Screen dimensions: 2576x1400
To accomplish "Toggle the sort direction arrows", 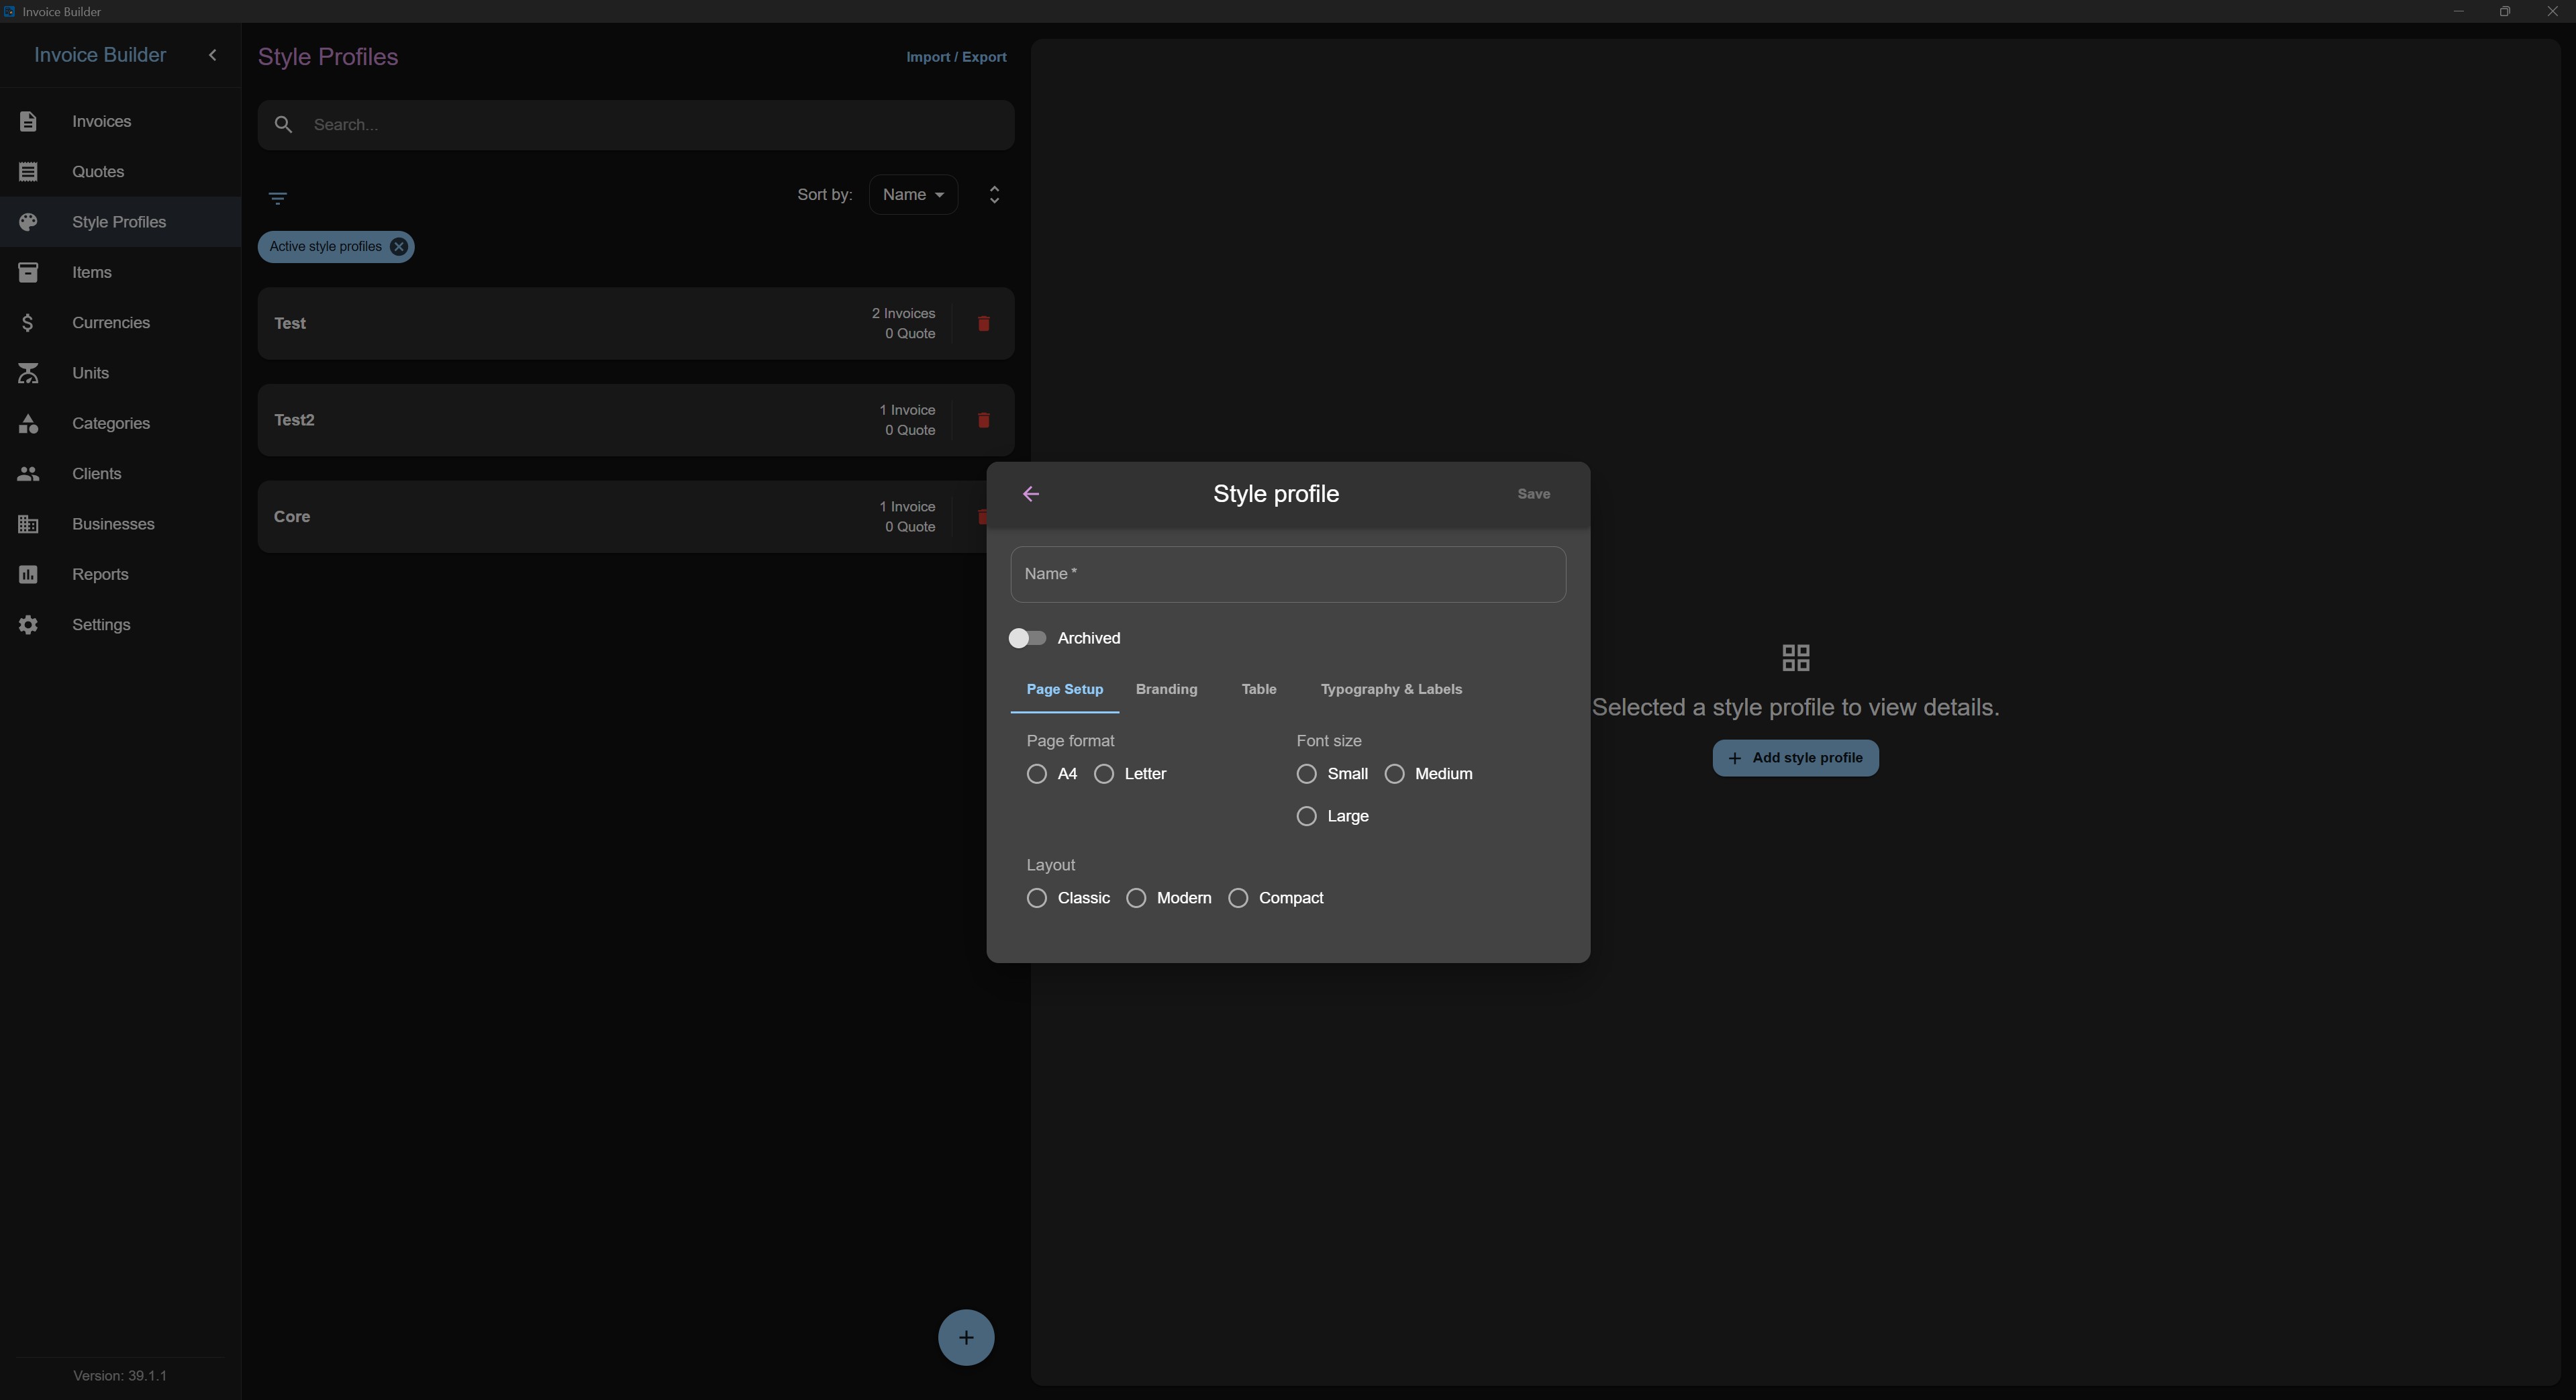I will tap(994, 194).
